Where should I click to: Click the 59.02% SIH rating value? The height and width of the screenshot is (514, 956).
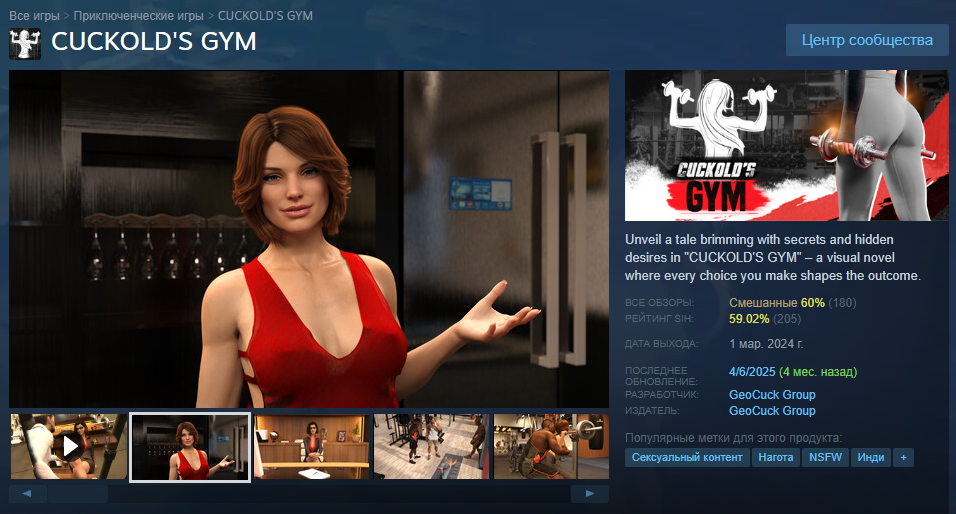click(x=749, y=319)
